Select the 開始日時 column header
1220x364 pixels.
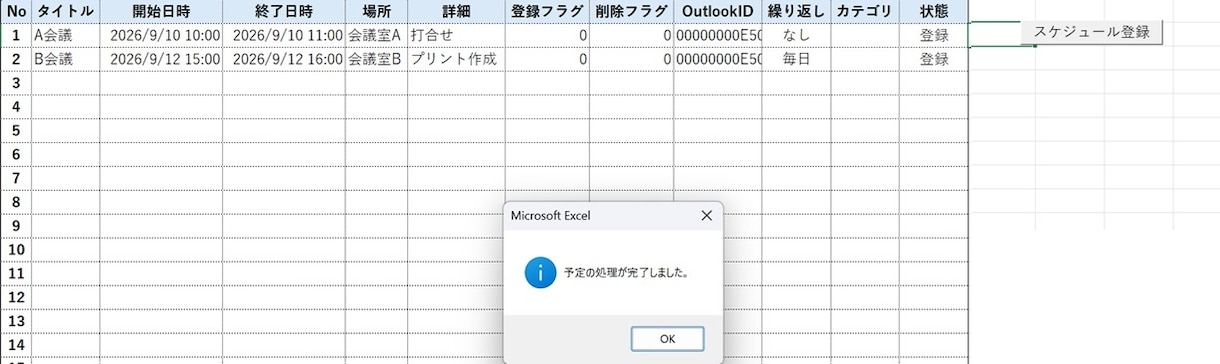tap(161, 11)
